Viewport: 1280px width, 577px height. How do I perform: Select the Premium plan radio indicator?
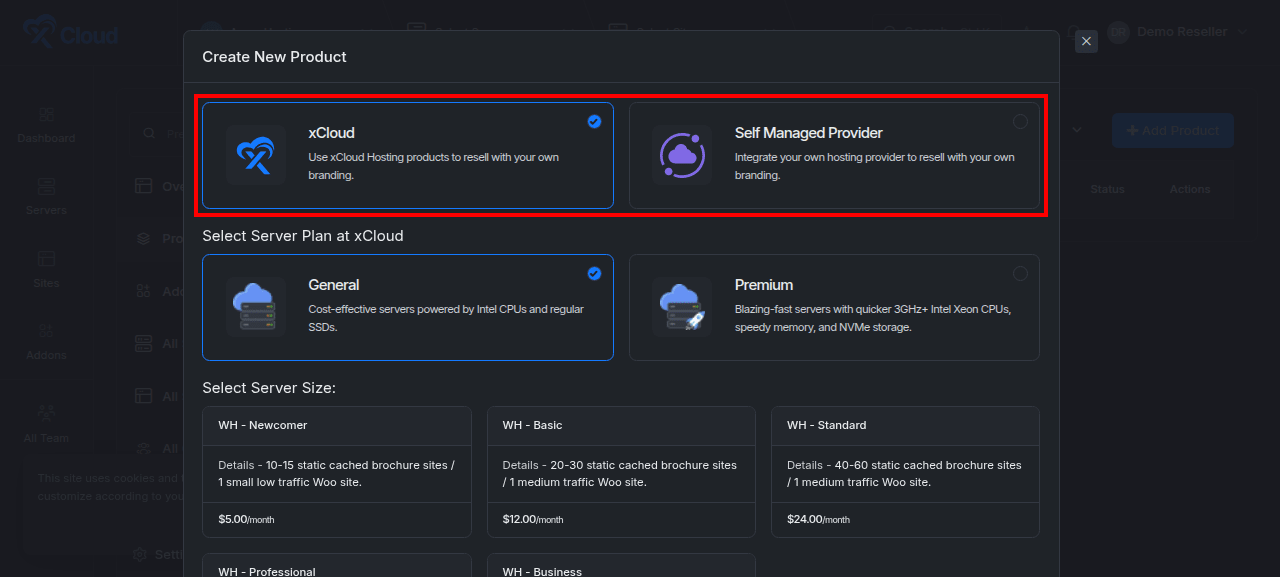tap(1020, 273)
